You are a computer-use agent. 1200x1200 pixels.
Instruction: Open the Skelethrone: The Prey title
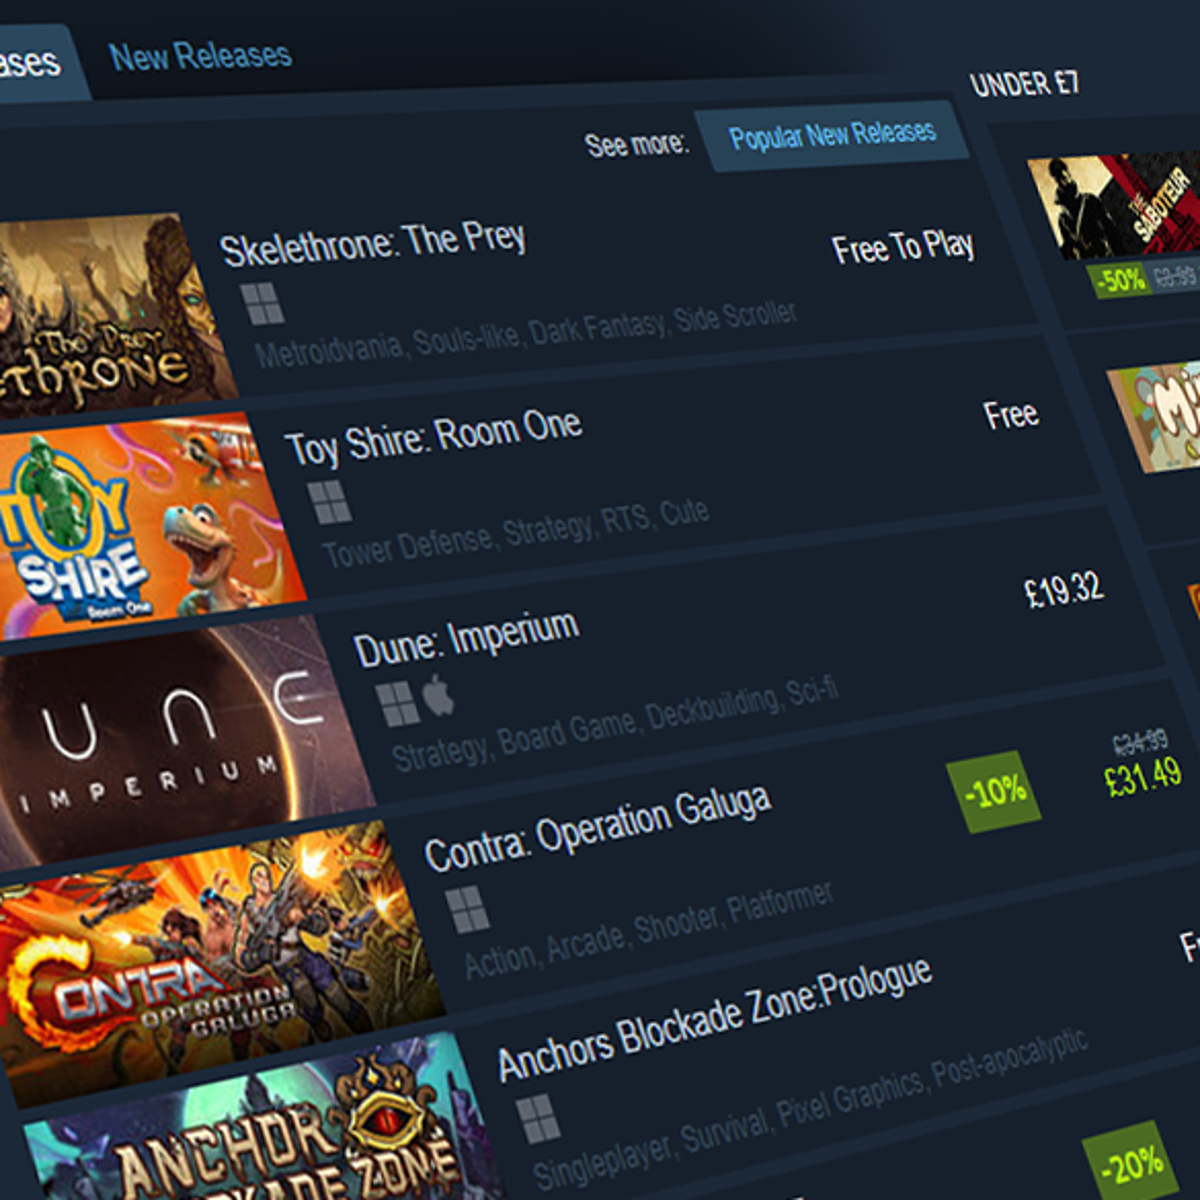click(372, 244)
